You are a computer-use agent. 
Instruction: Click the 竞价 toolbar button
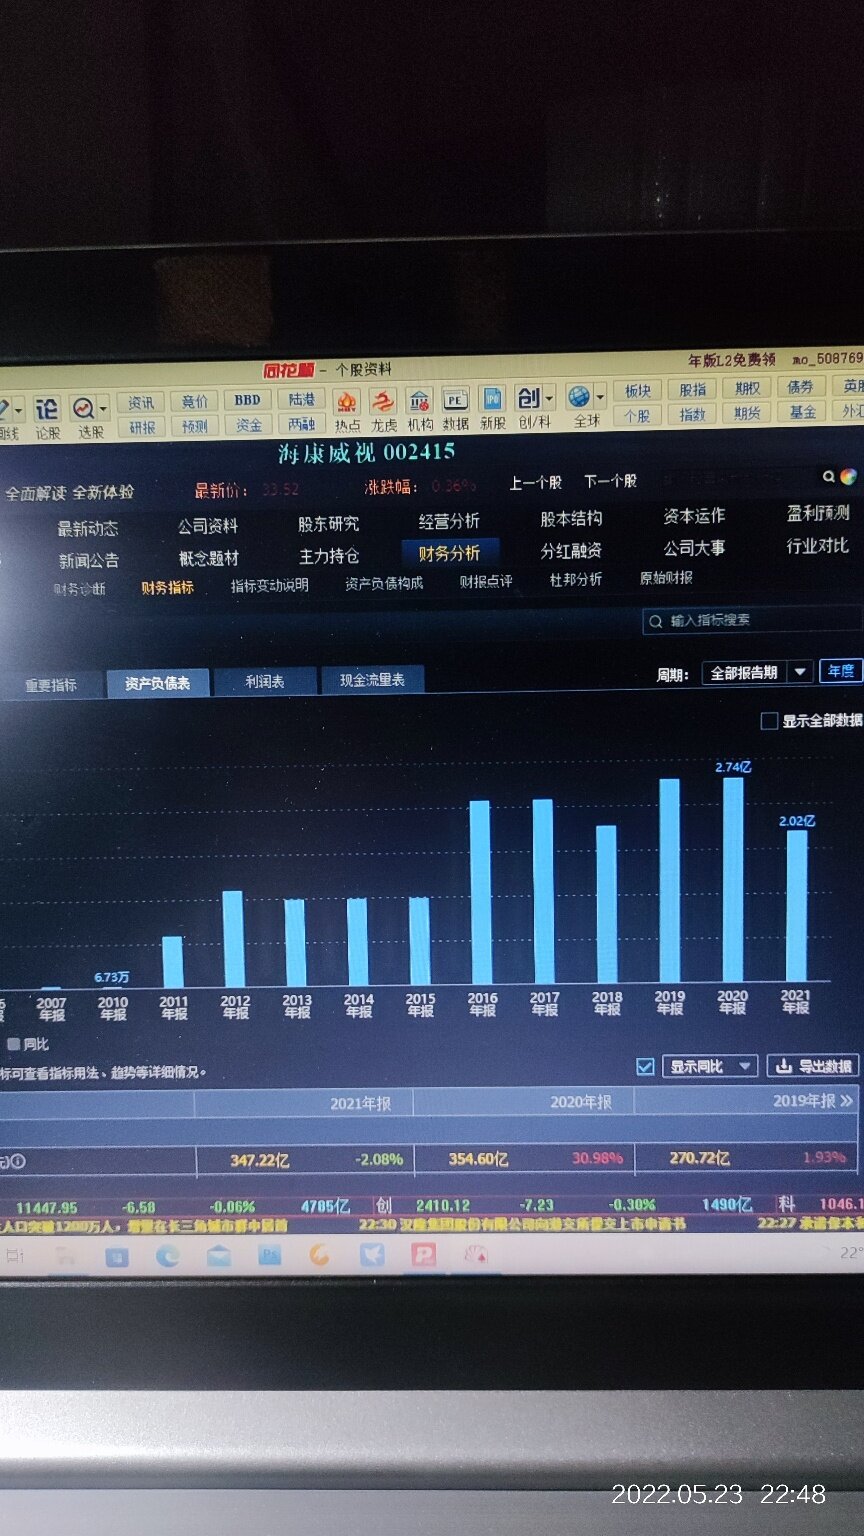tap(195, 402)
